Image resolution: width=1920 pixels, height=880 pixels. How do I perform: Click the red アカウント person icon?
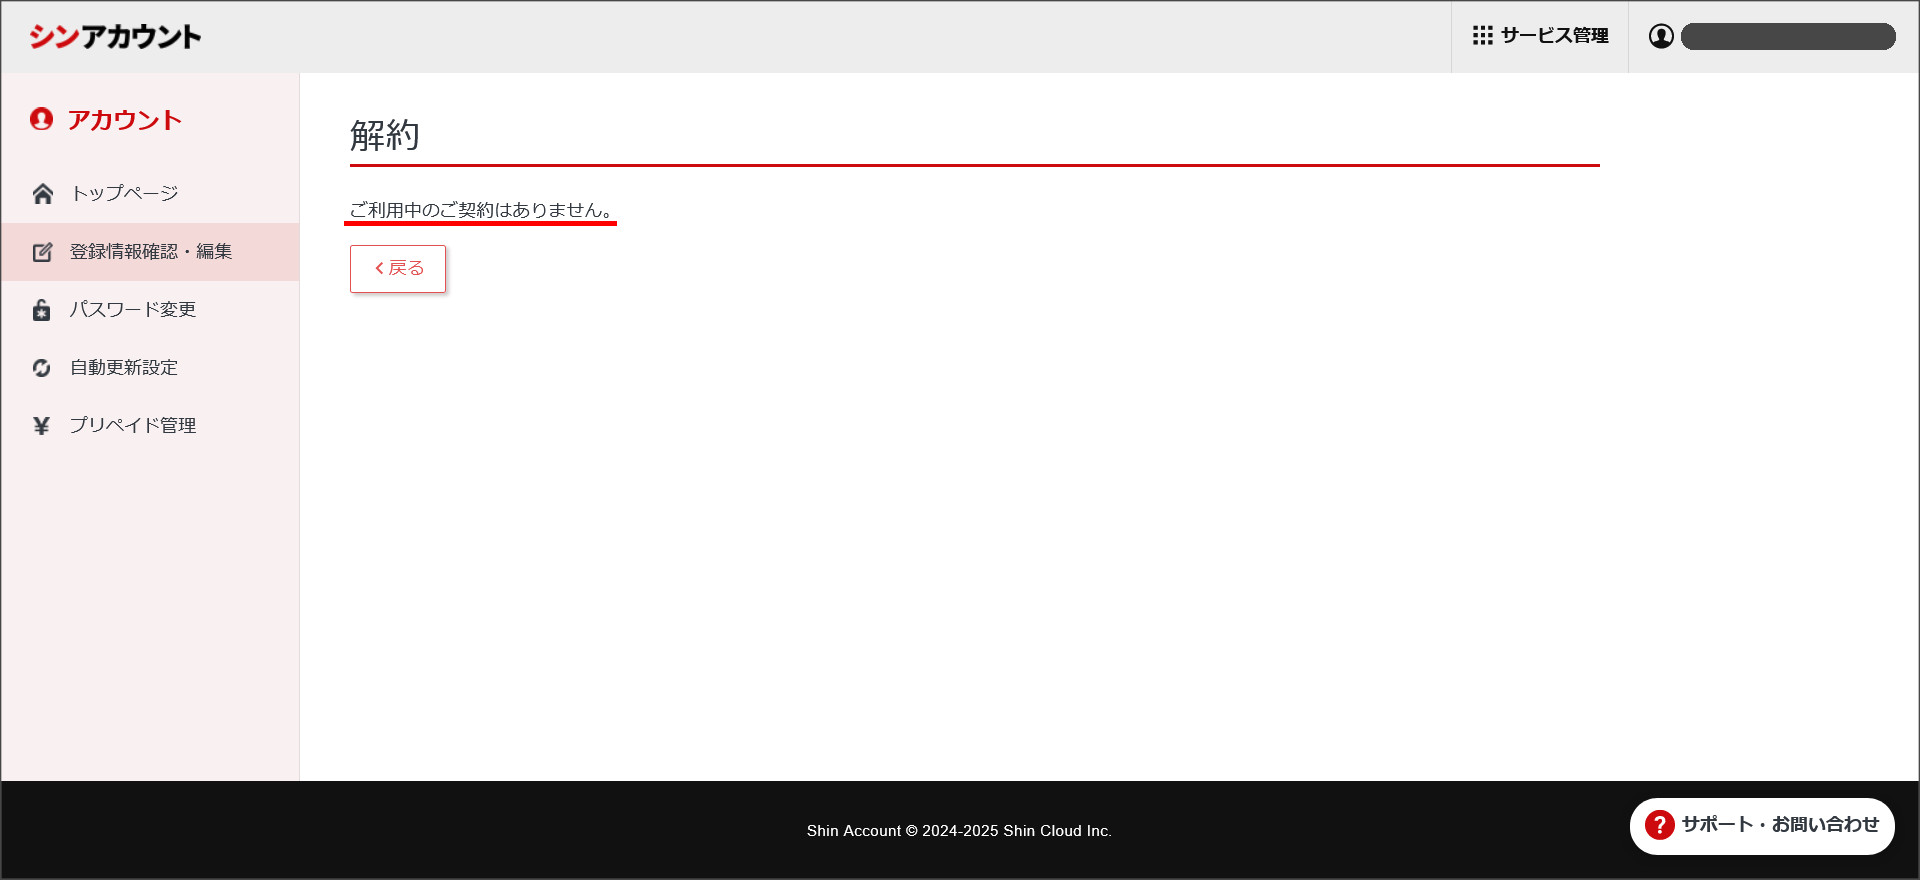point(41,120)
